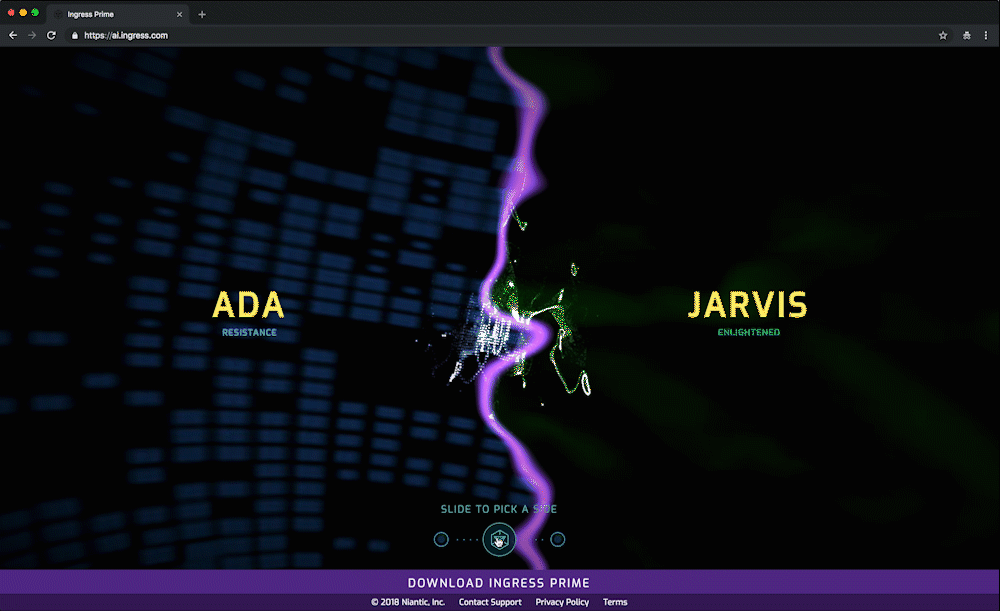Open the Contact Support link
Viewport: 1000px width, 611px height.
point(490,602)
